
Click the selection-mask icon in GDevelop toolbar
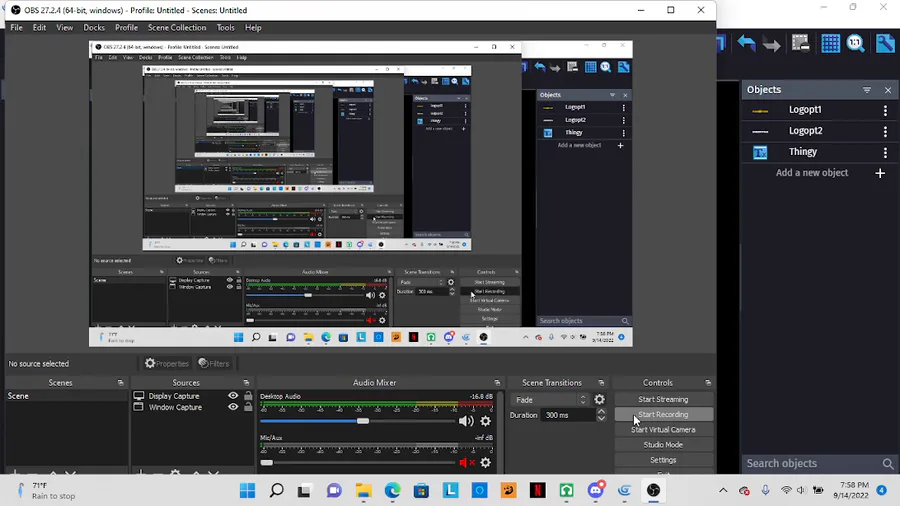point(800,43)
